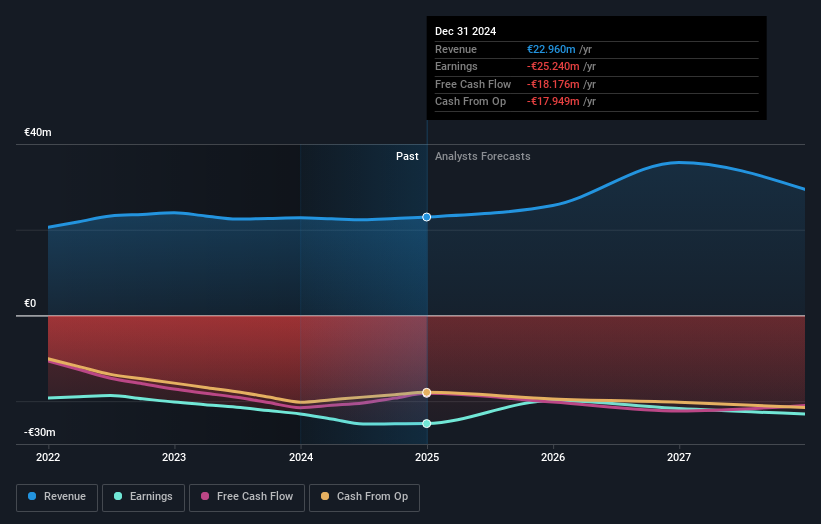Viewport: 821px width, 524px height.
Task: Click the 2022 x-axis label
Action: pyautogui.click(x=48, y=458)
